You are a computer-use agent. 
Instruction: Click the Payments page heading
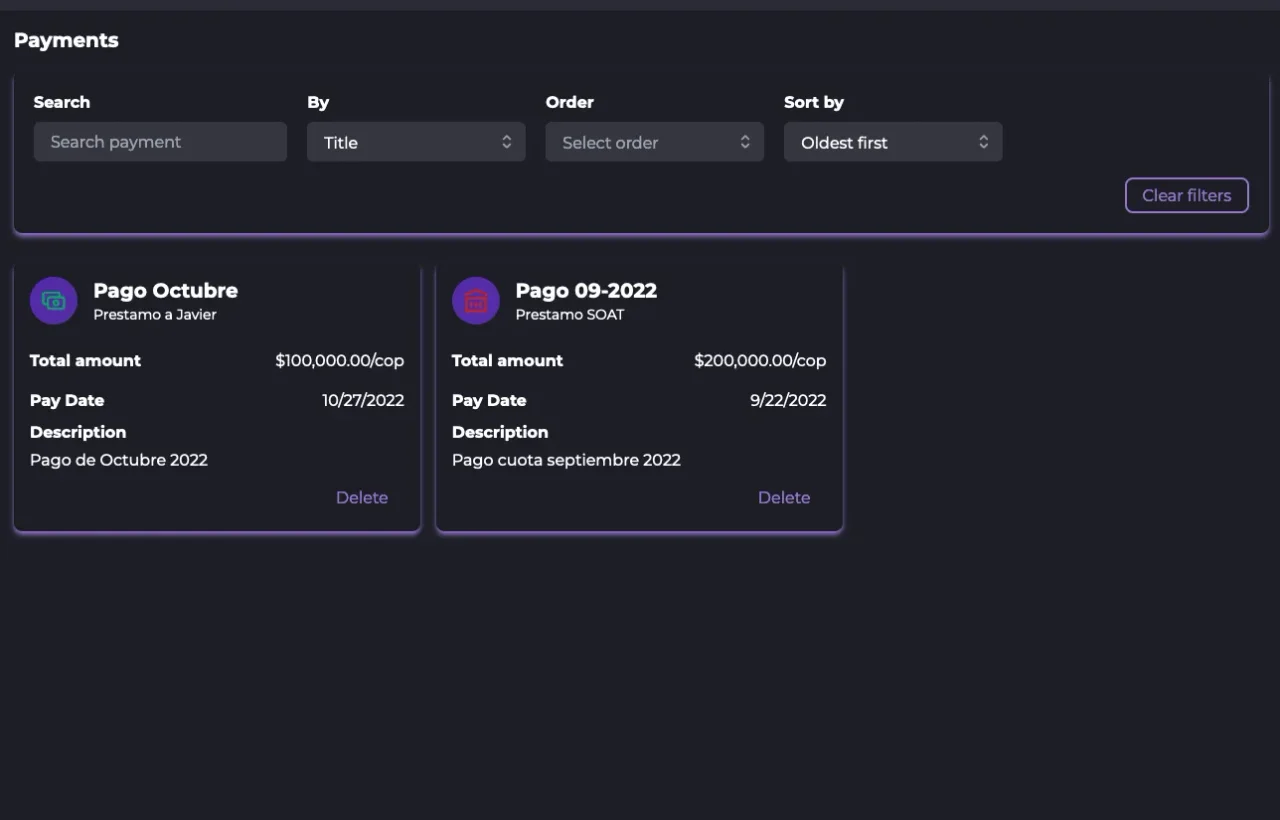pyautogui.click(x=66, y=40)
